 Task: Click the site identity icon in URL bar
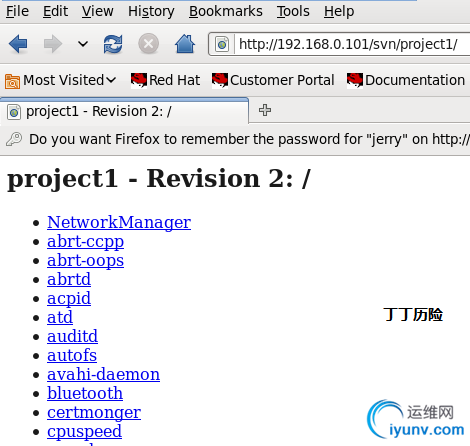pos(222,44)
